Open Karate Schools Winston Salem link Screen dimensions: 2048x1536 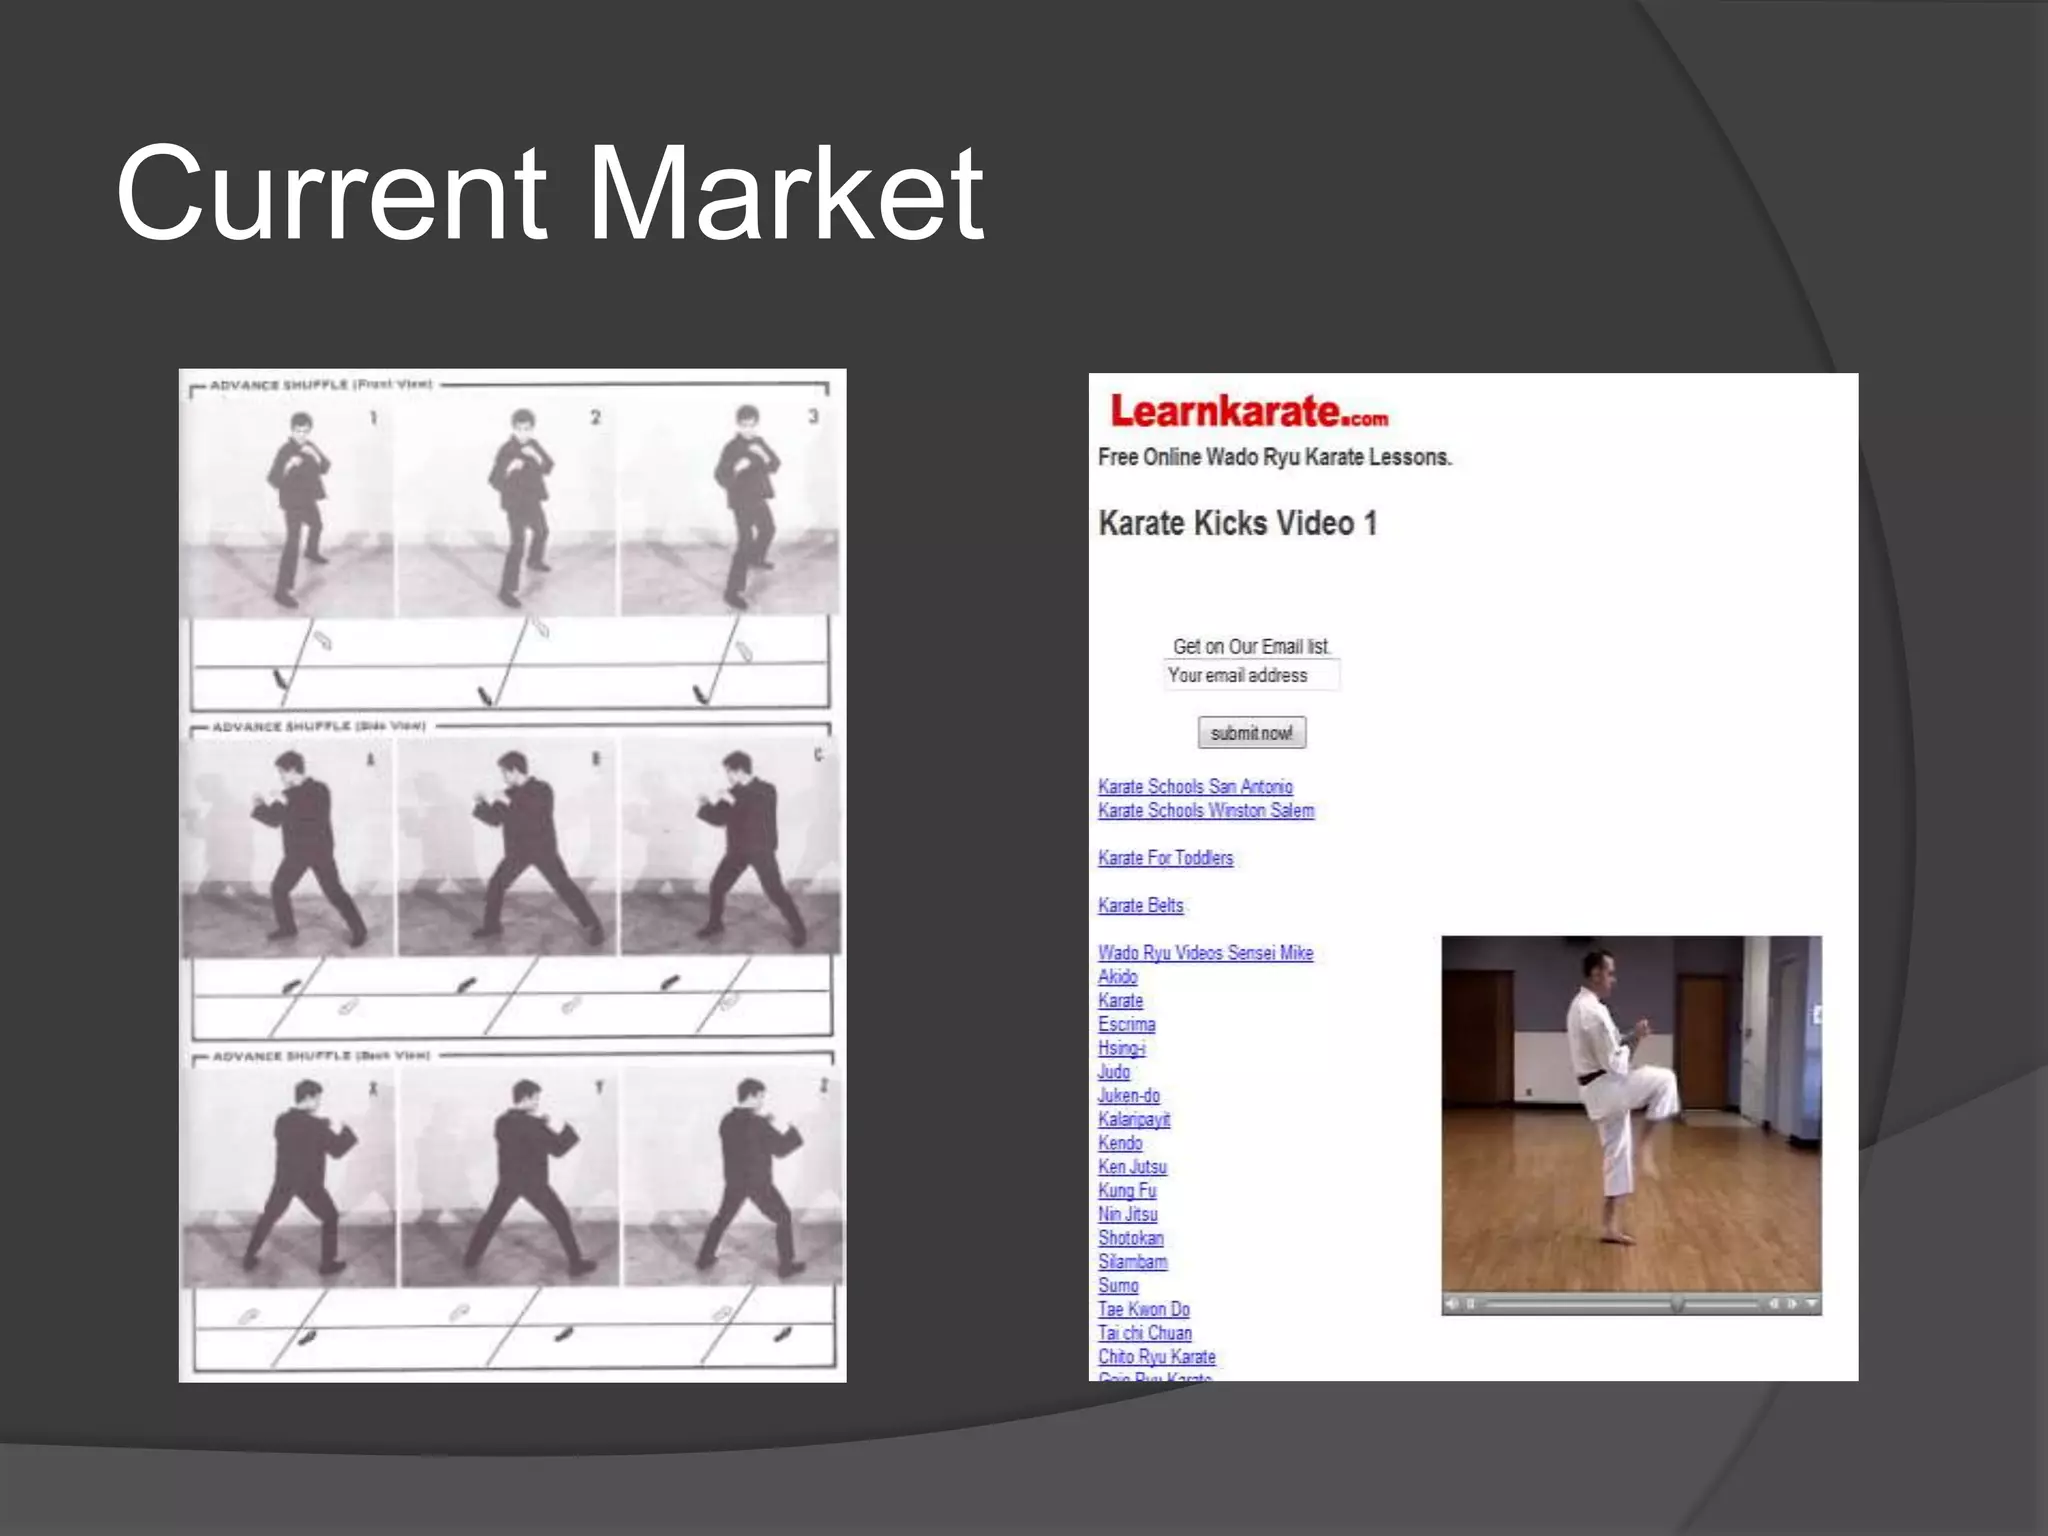[x=1206, y=811]
